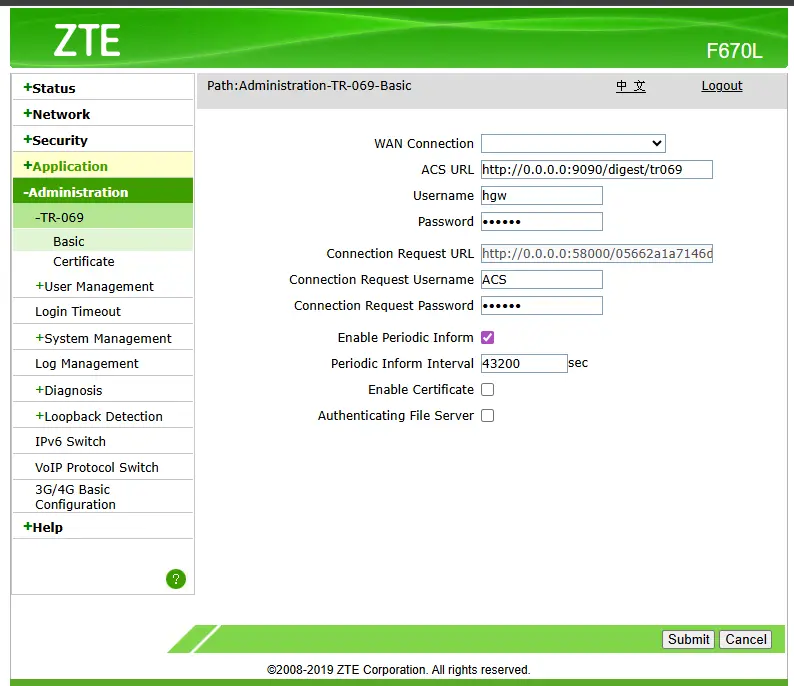Screen dimensions: 794x686
Task: Focus the Connection Request Username field
Action: 542,279
